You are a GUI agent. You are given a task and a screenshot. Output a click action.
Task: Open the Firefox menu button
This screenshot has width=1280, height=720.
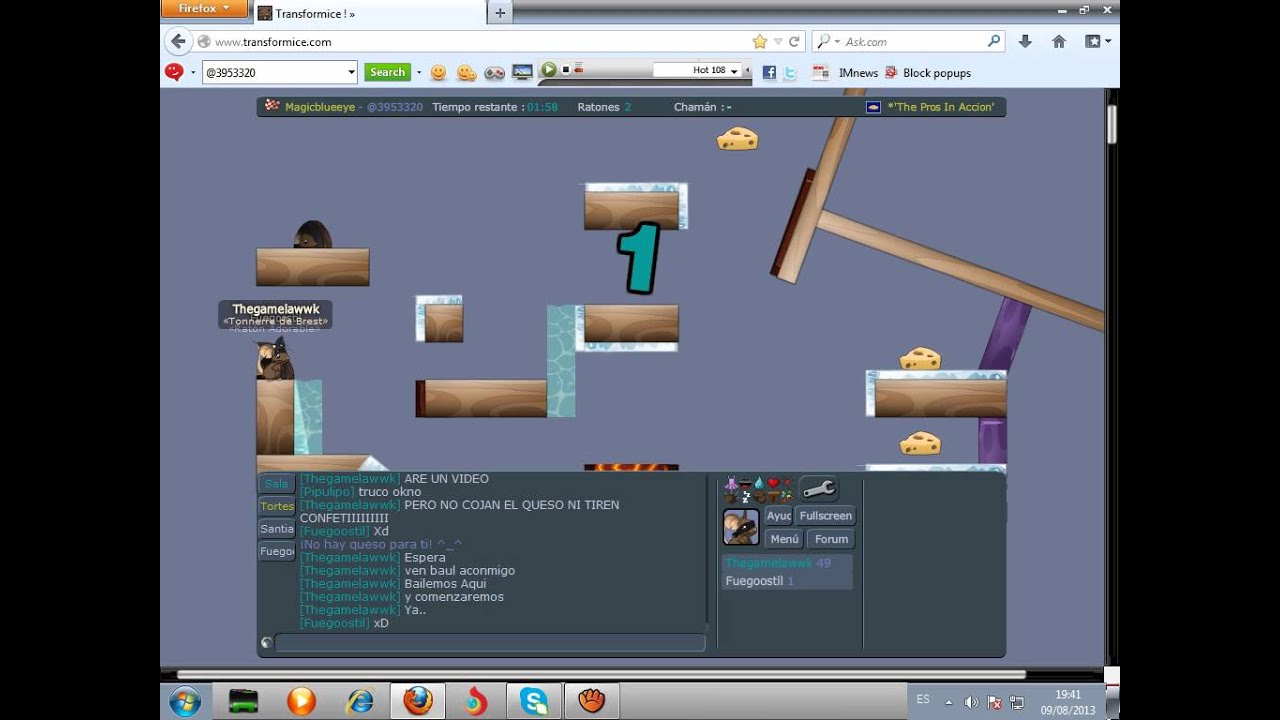pos(204,8)
